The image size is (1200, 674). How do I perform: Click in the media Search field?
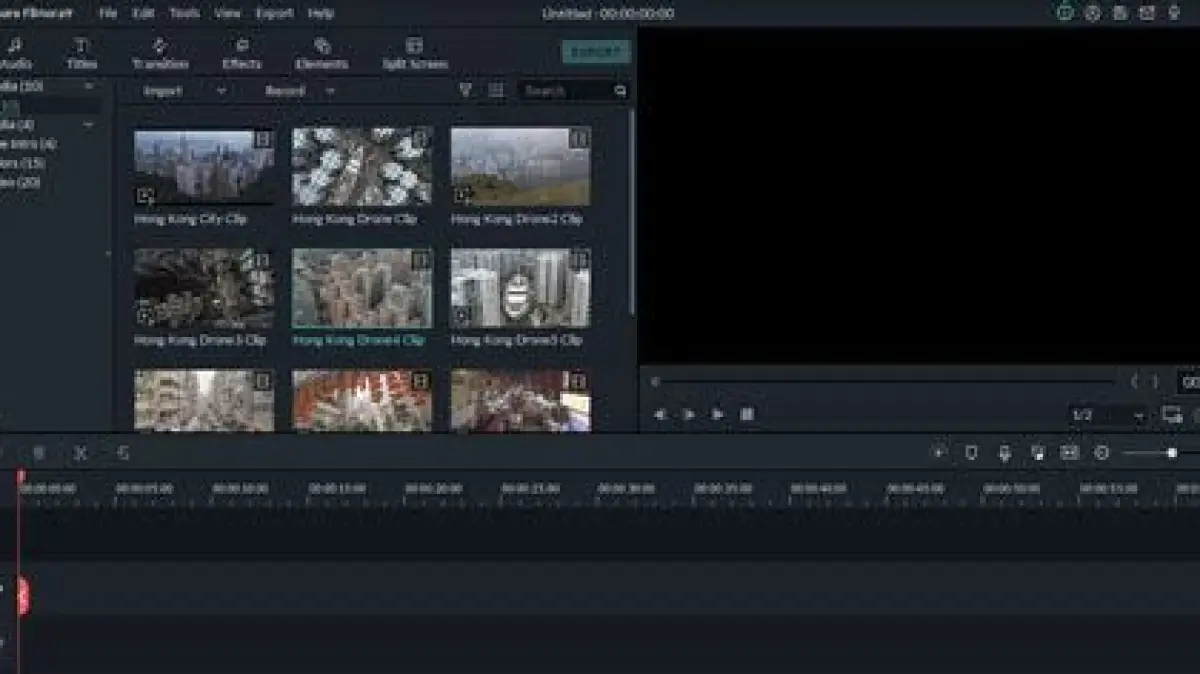568,90
